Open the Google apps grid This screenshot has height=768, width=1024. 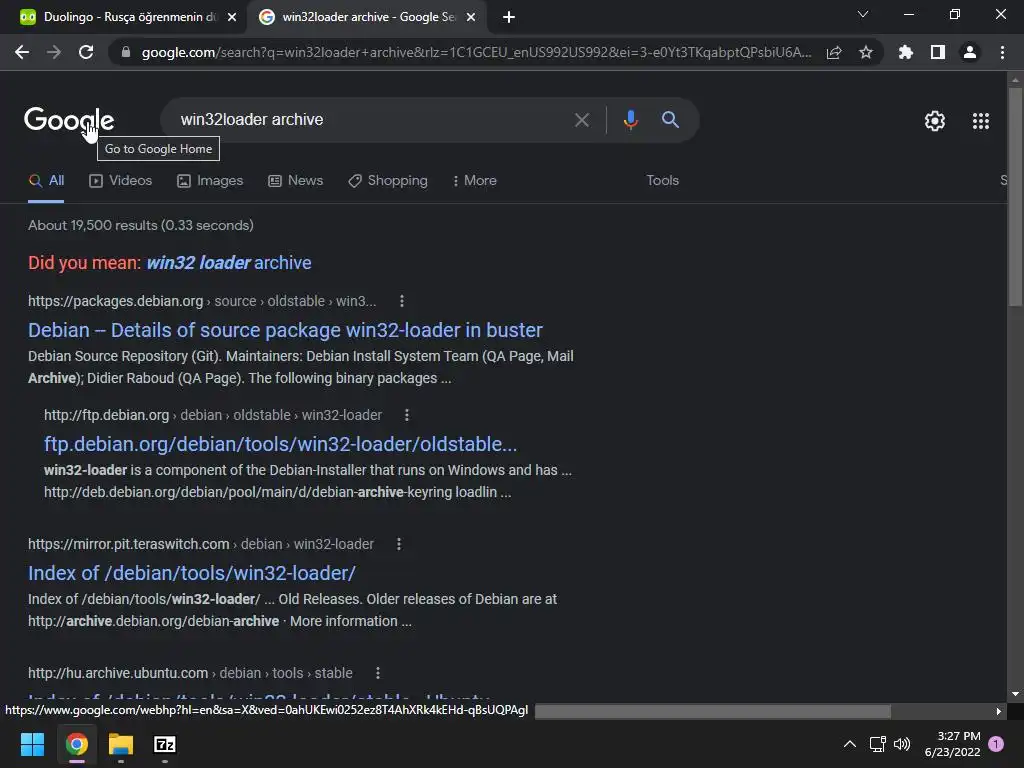coord(980,121)
